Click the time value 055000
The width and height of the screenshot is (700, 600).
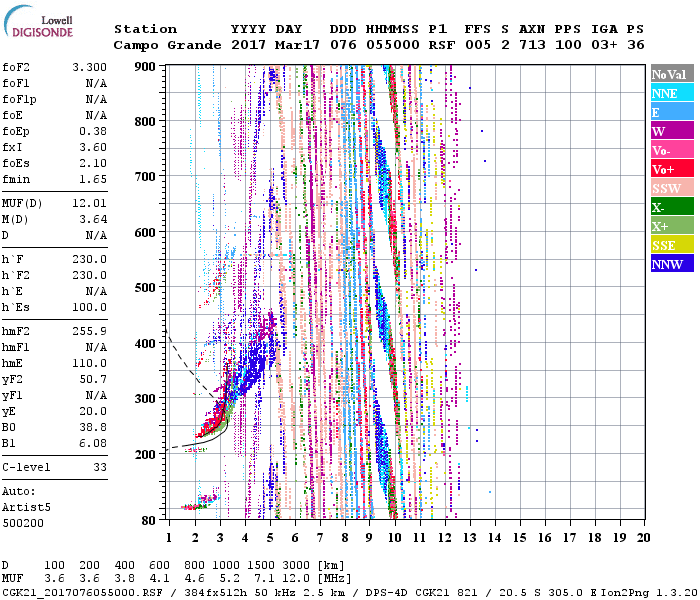click(x=393, y=45)
